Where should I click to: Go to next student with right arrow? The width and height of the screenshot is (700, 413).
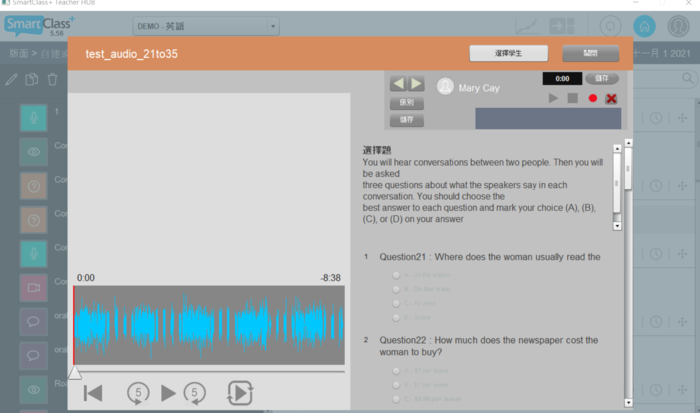pos(416,84)
